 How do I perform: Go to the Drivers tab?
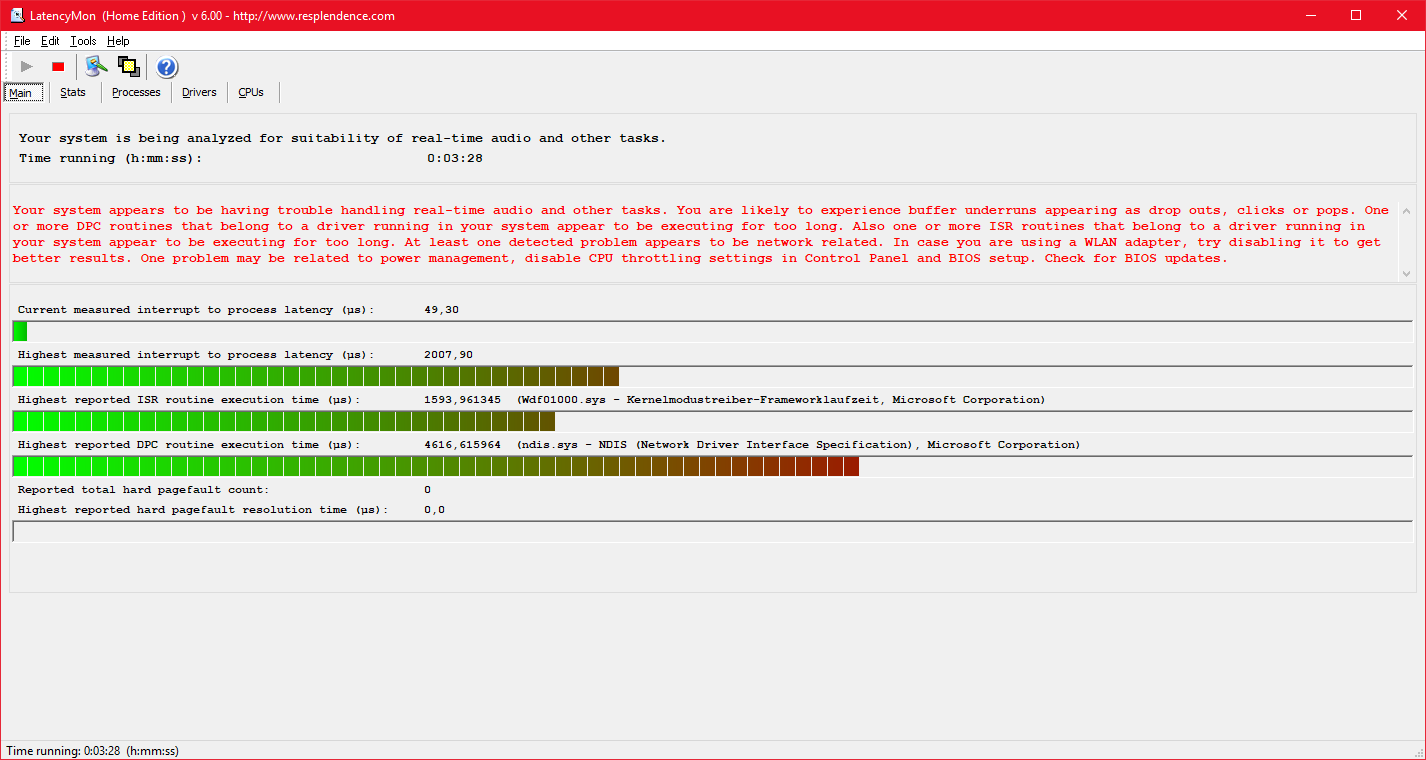[x=199, y=93]
